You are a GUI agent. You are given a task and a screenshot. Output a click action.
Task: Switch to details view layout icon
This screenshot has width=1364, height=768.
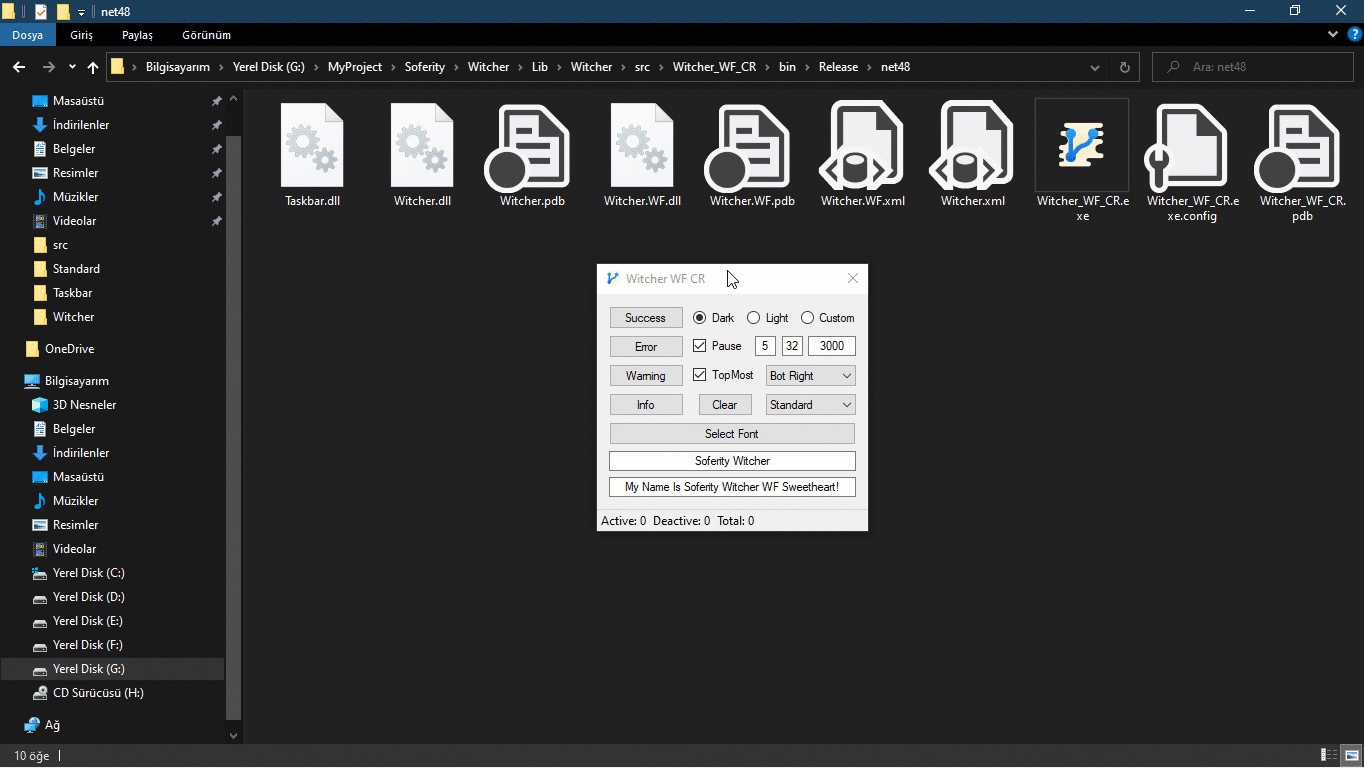coord(1330,755)
